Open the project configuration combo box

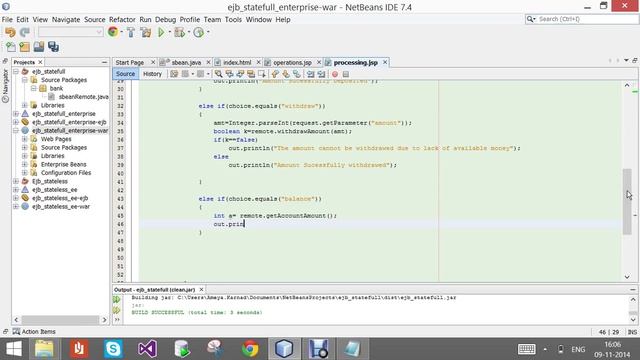tap(71, 32)
